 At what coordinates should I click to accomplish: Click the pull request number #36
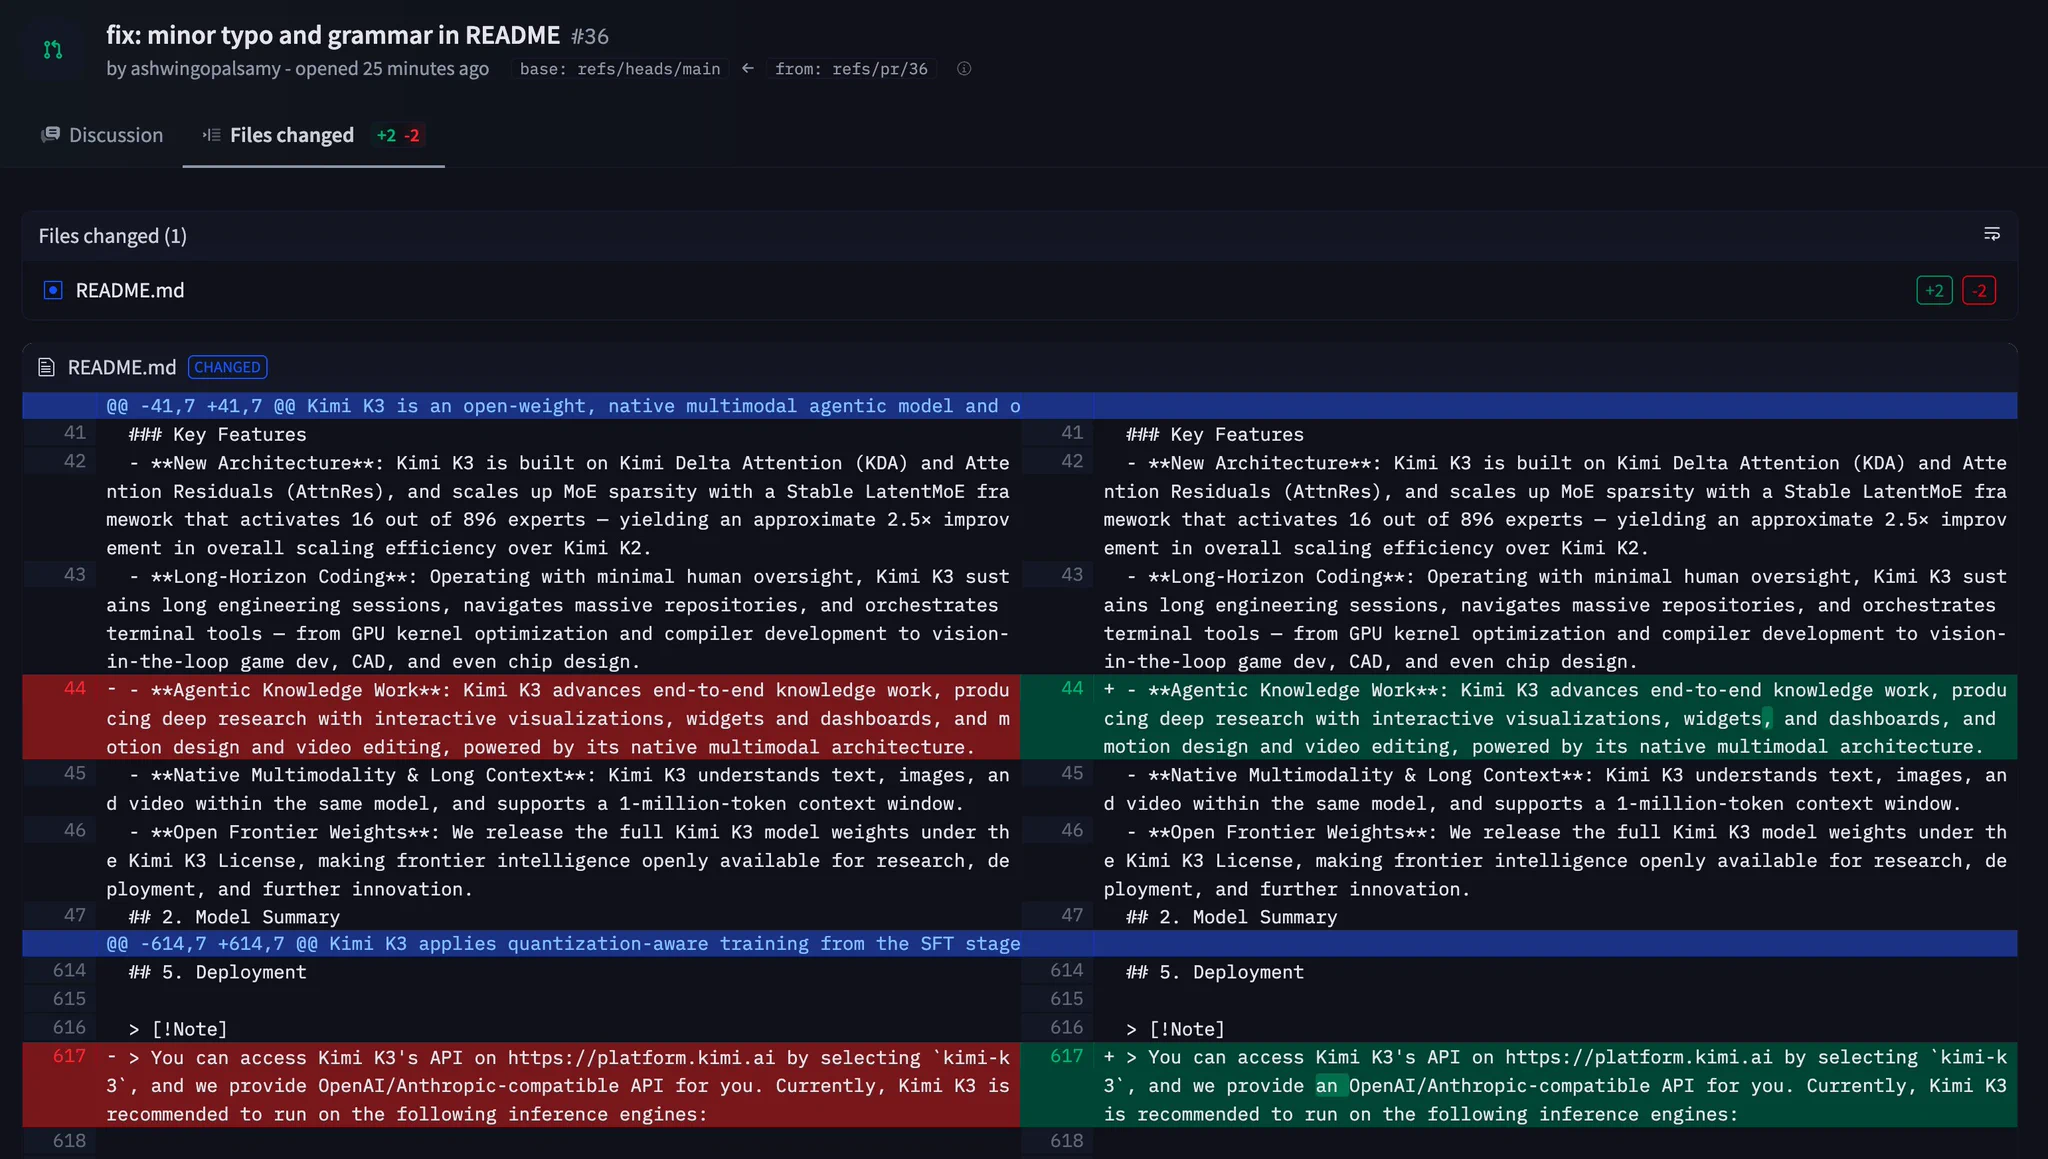coord(590,36)
